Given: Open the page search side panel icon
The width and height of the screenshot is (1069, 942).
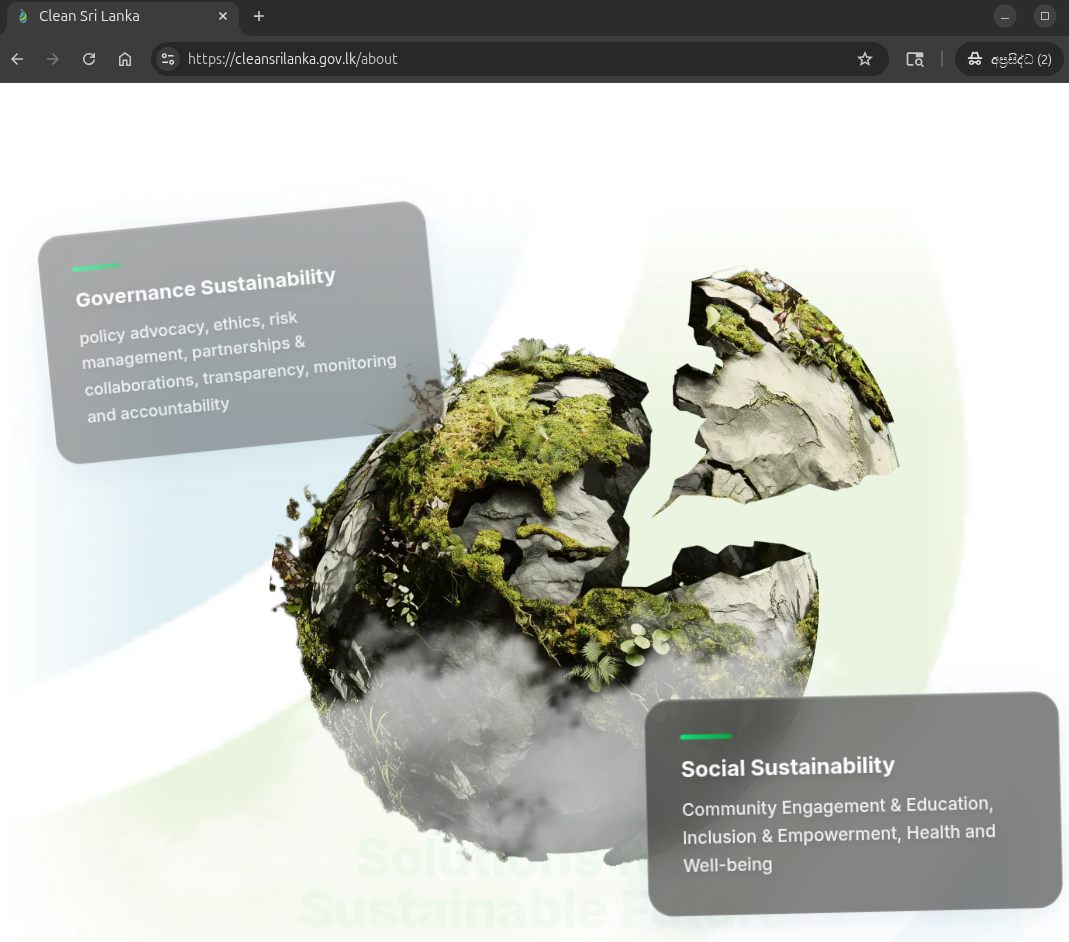Looking at the screenshot, I should tap(915, 59).
